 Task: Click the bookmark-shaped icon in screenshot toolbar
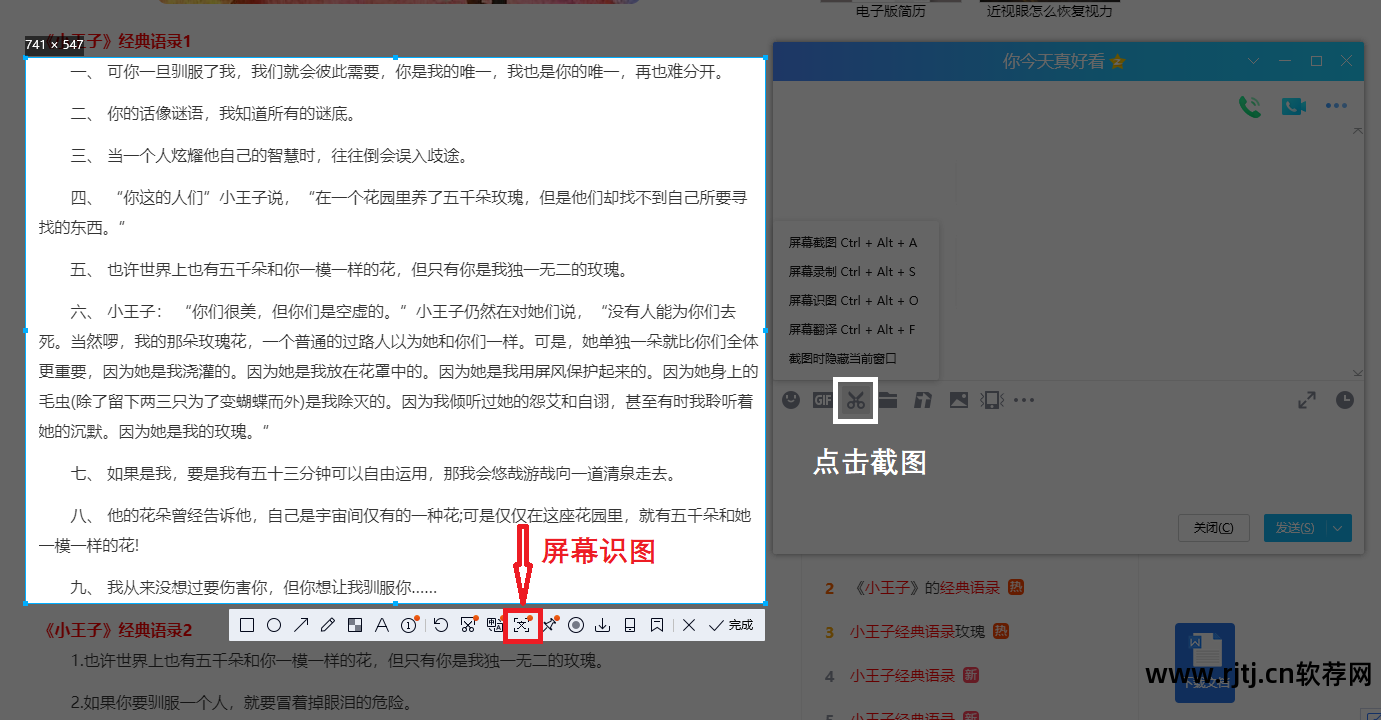point(657,626)
